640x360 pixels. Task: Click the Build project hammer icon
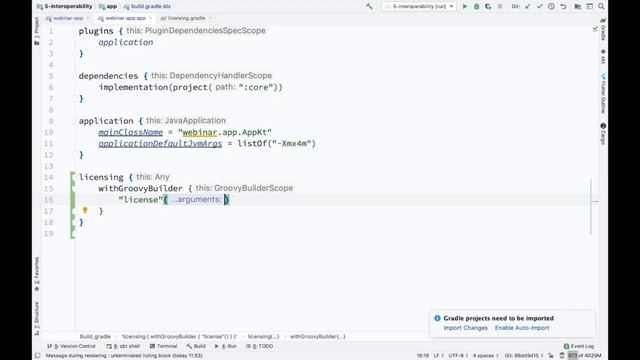[369, 6]
